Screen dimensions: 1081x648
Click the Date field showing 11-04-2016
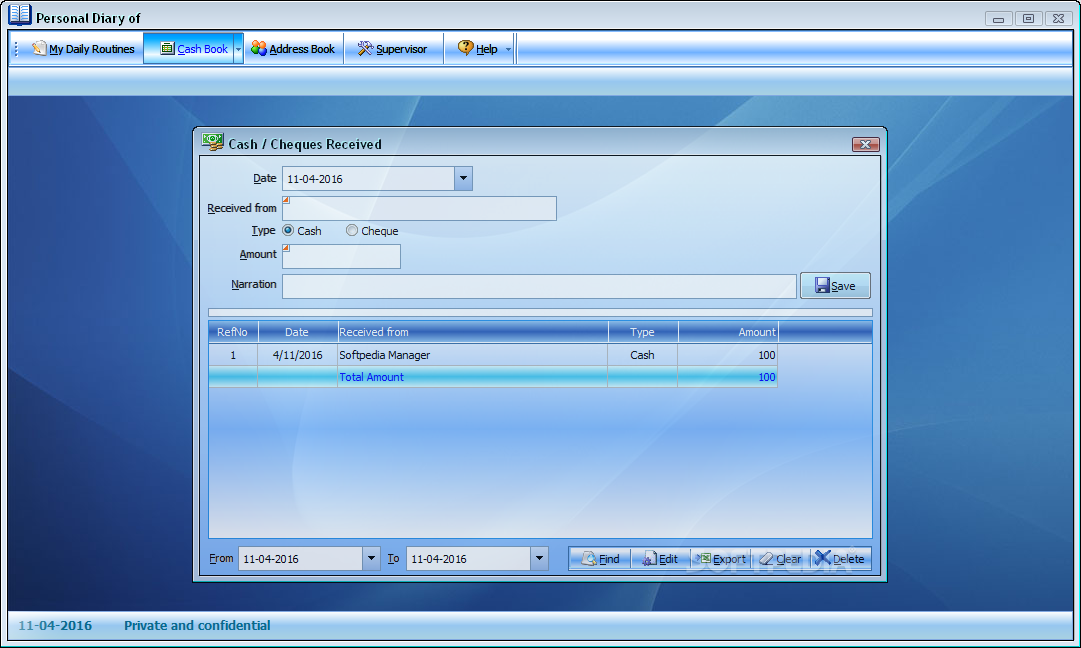tap(368, 179)
